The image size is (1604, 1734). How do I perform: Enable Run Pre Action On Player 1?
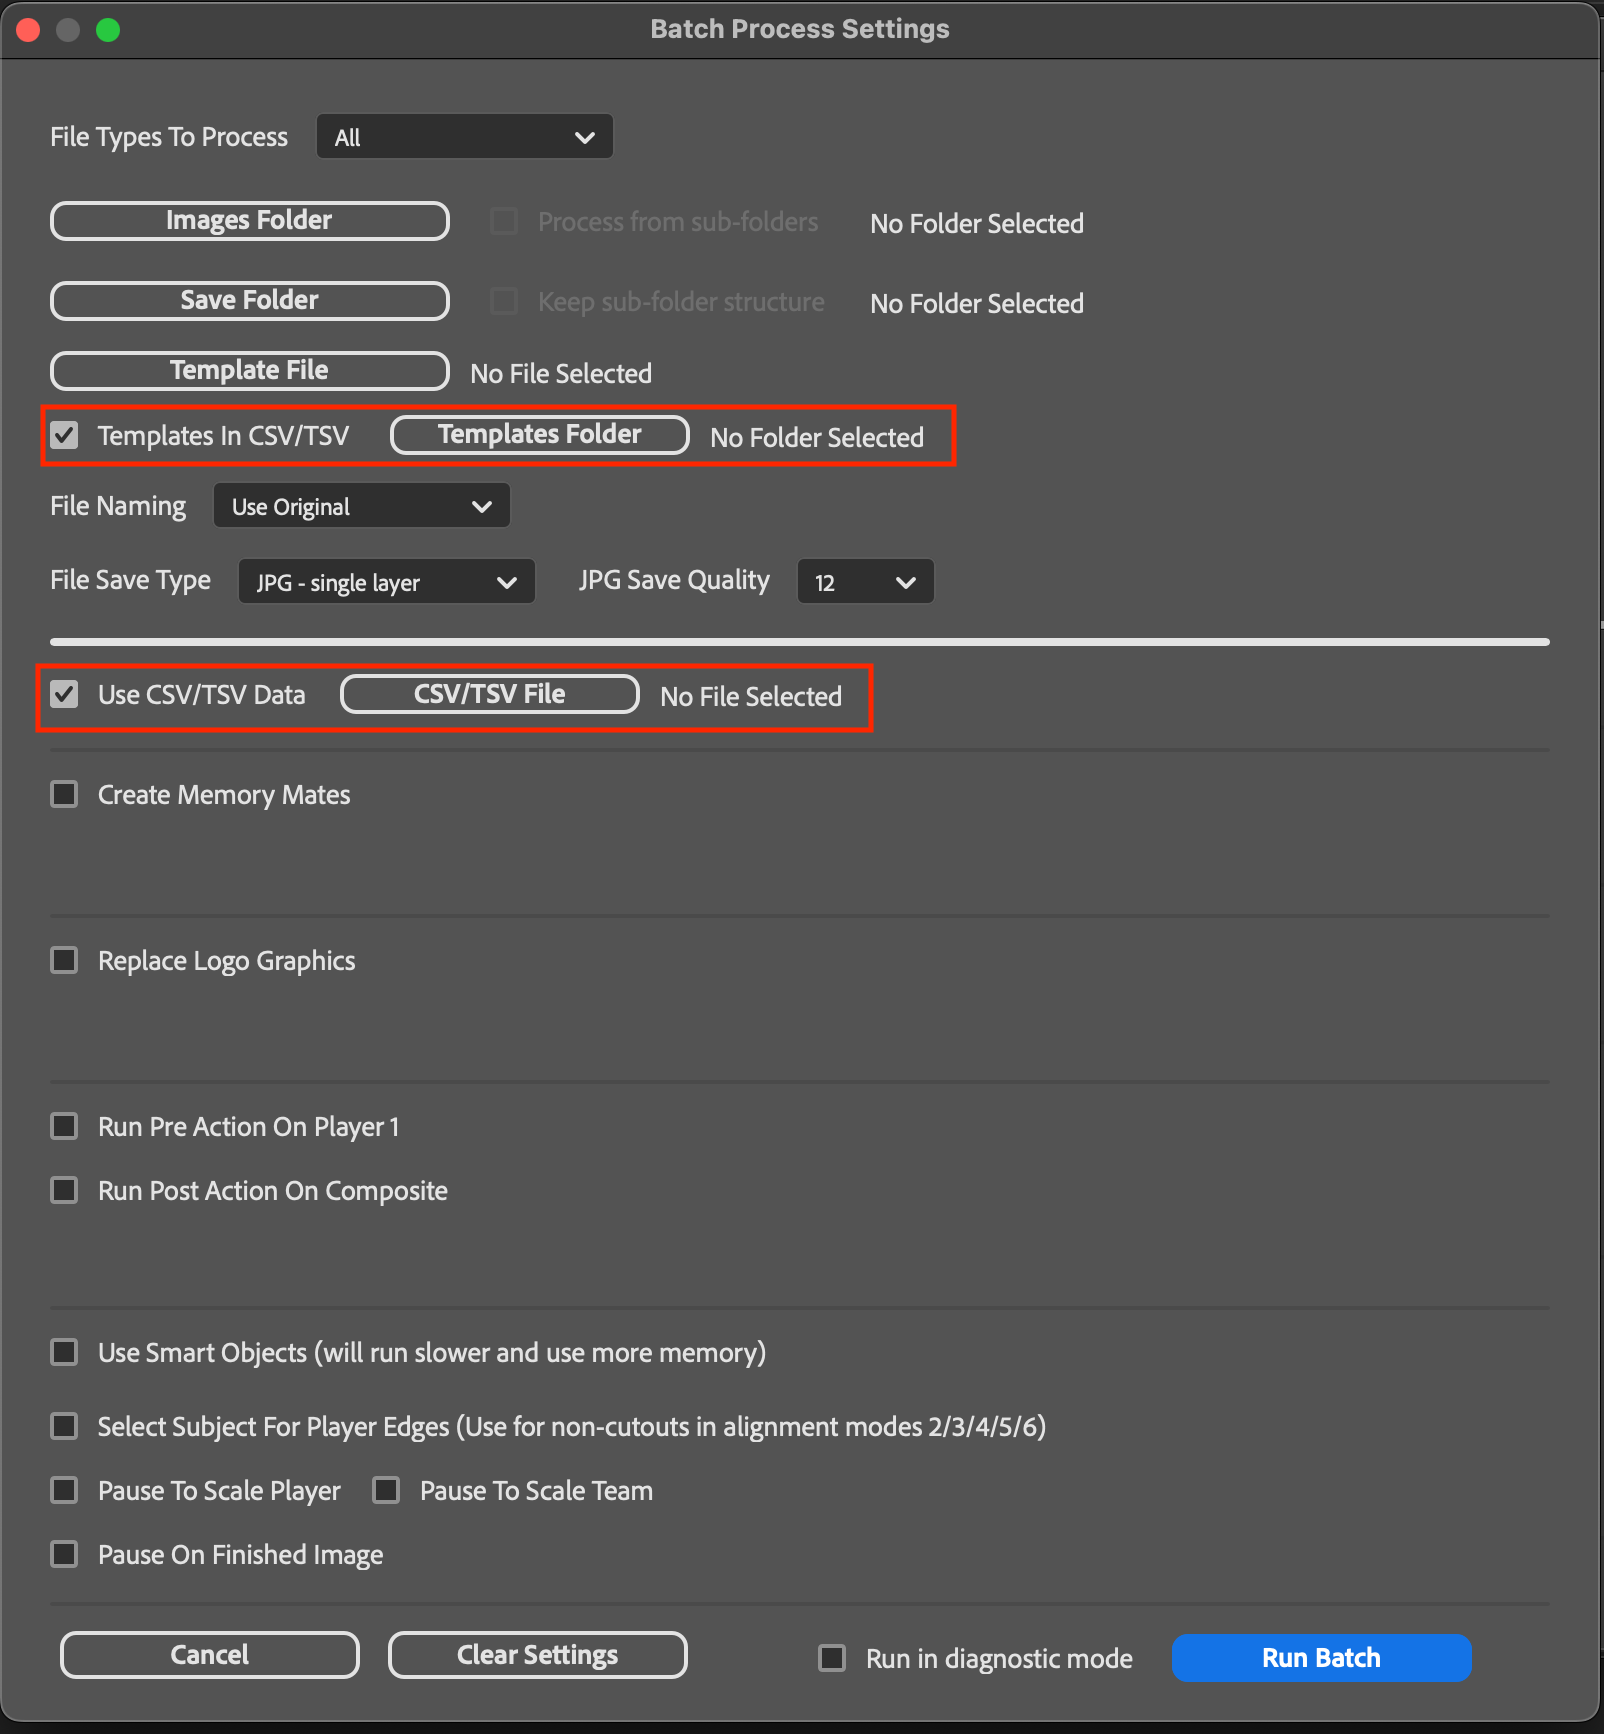click(65, 1127)
